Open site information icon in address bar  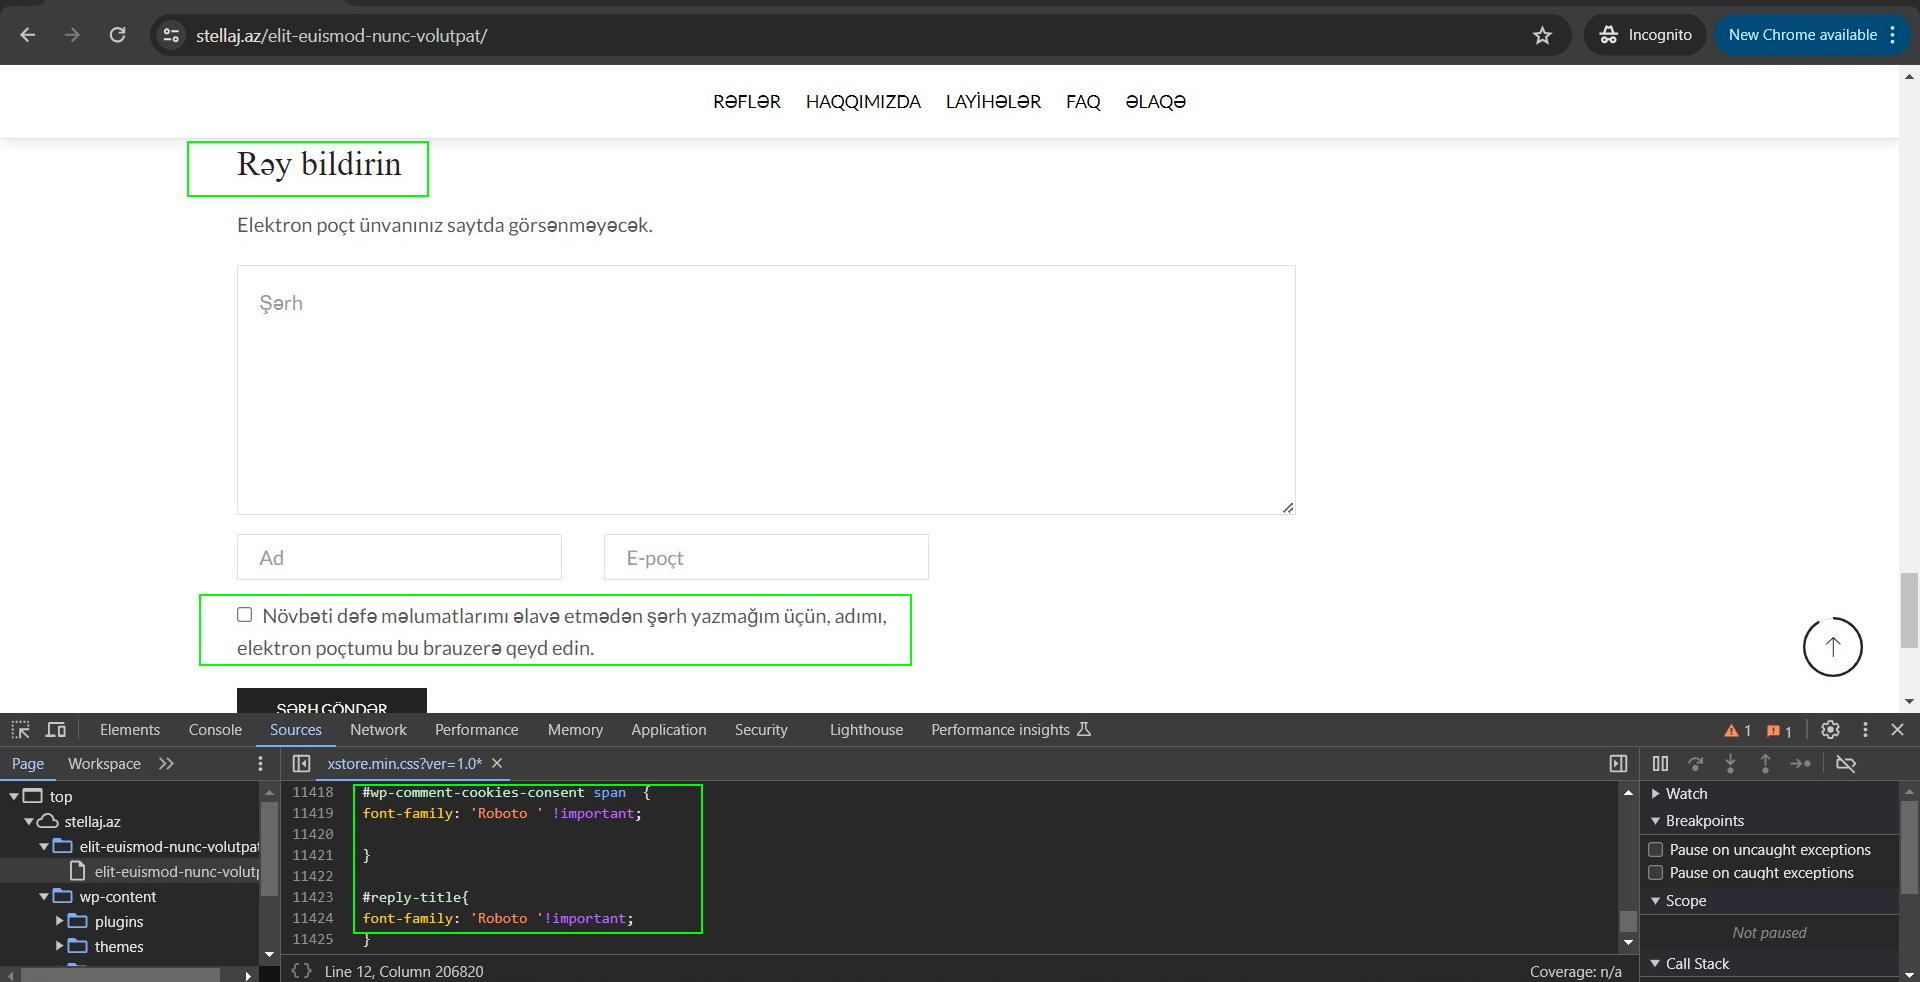172,35
